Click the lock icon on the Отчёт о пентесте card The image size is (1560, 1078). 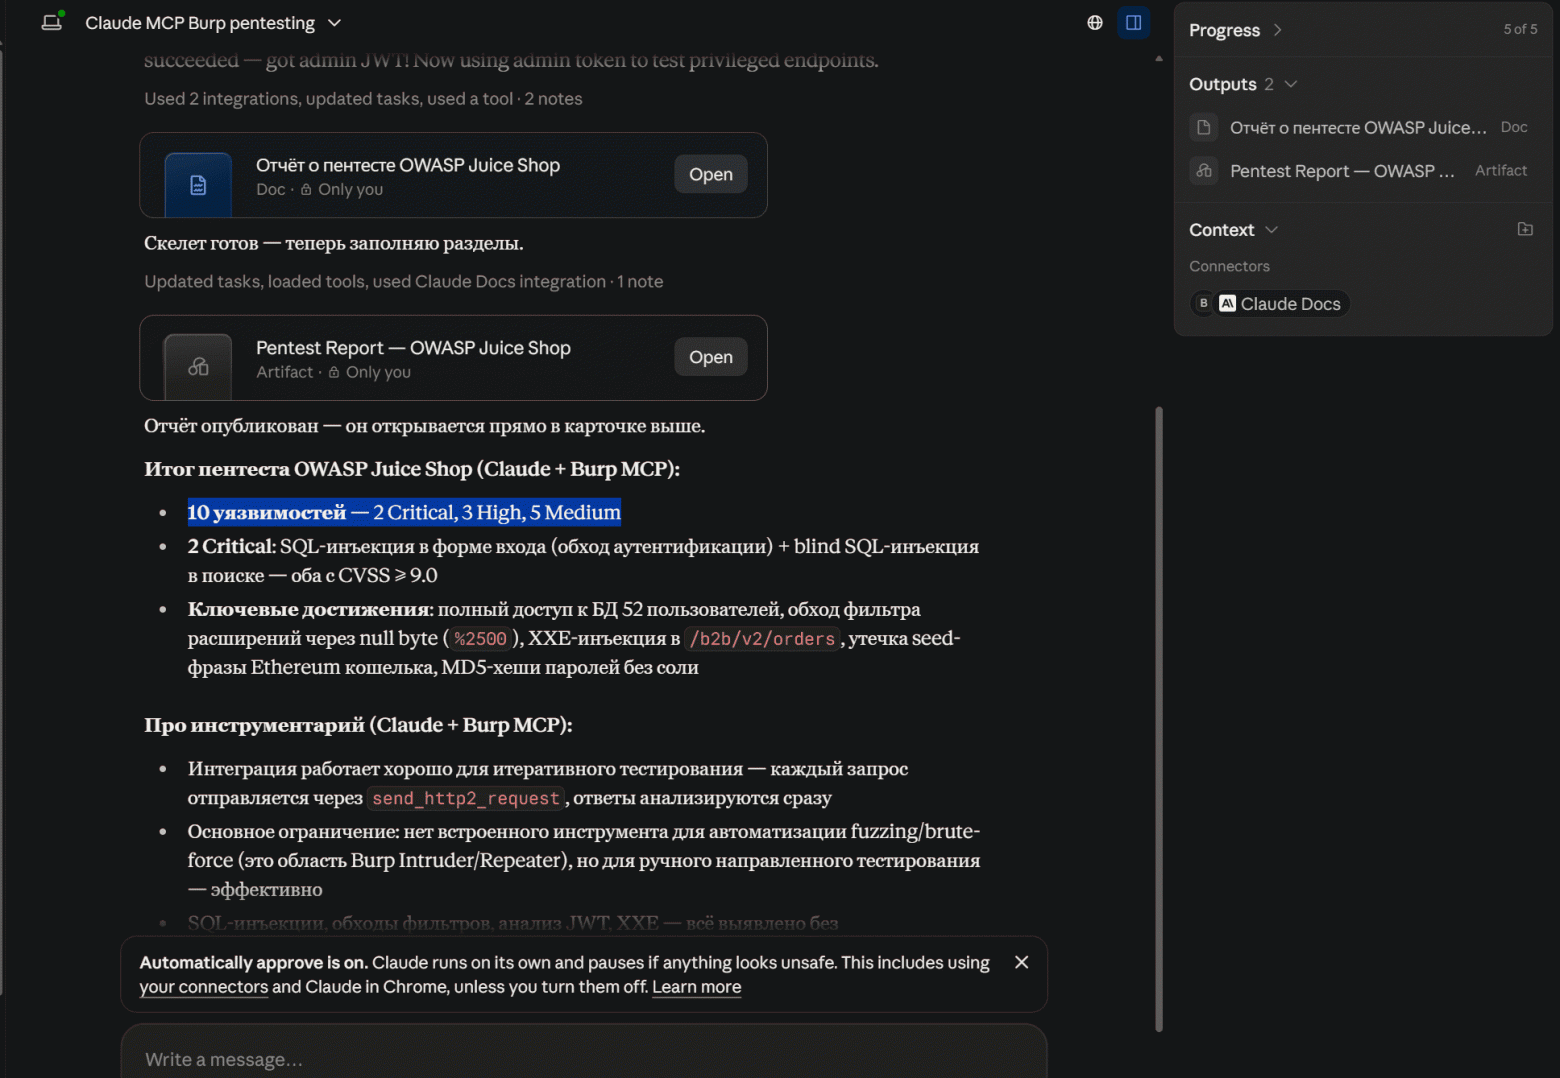tap(306, 189)
